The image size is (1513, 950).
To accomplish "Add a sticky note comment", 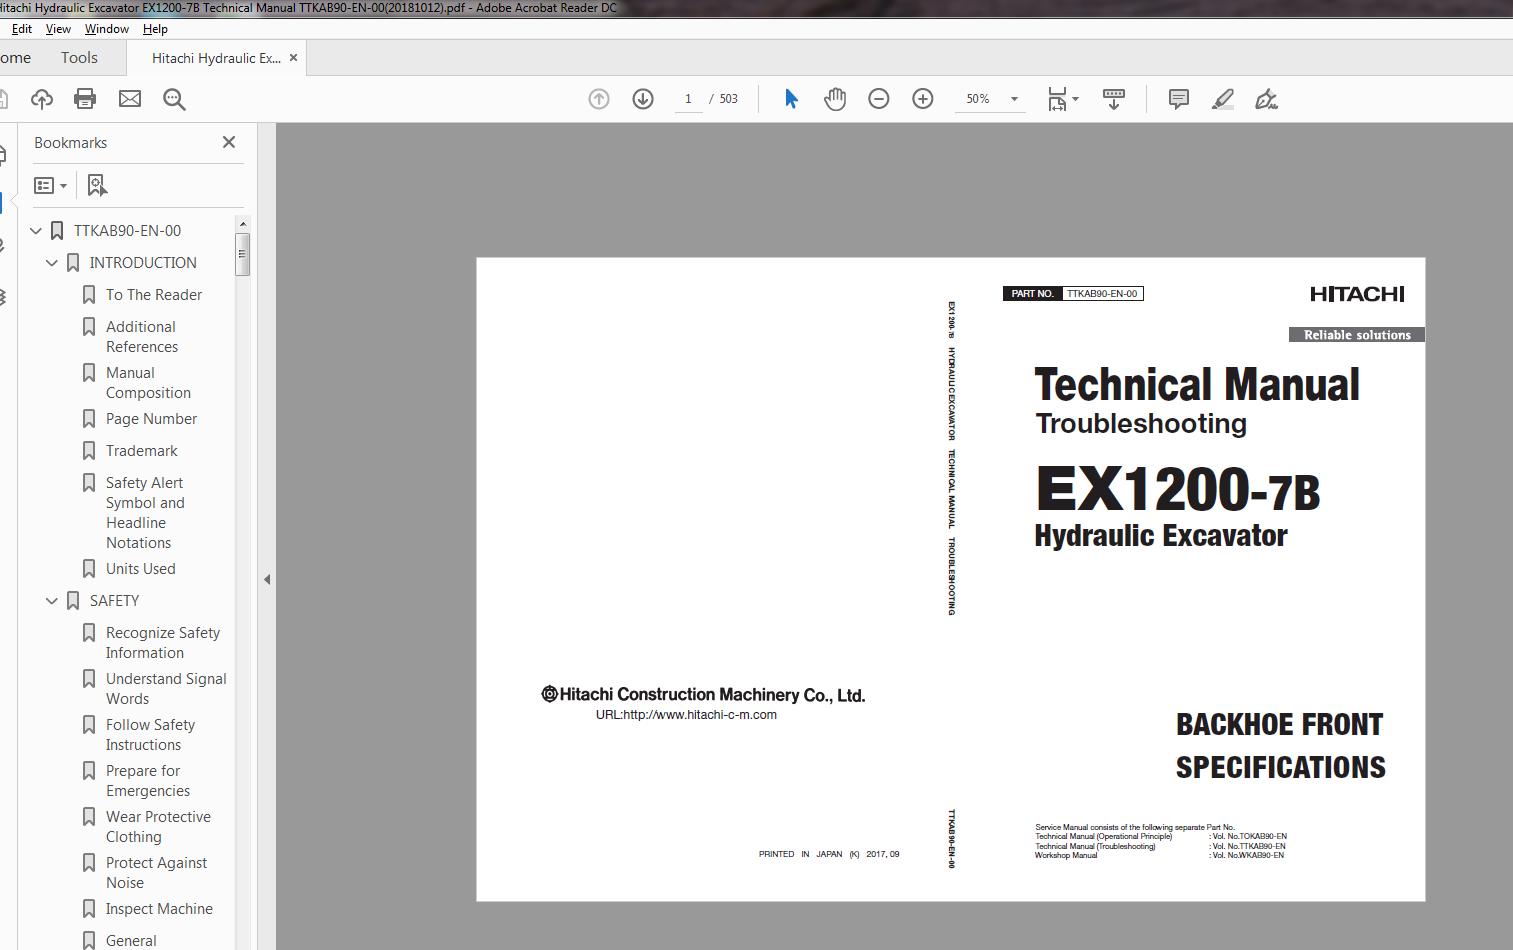I will pos(1179,99).
